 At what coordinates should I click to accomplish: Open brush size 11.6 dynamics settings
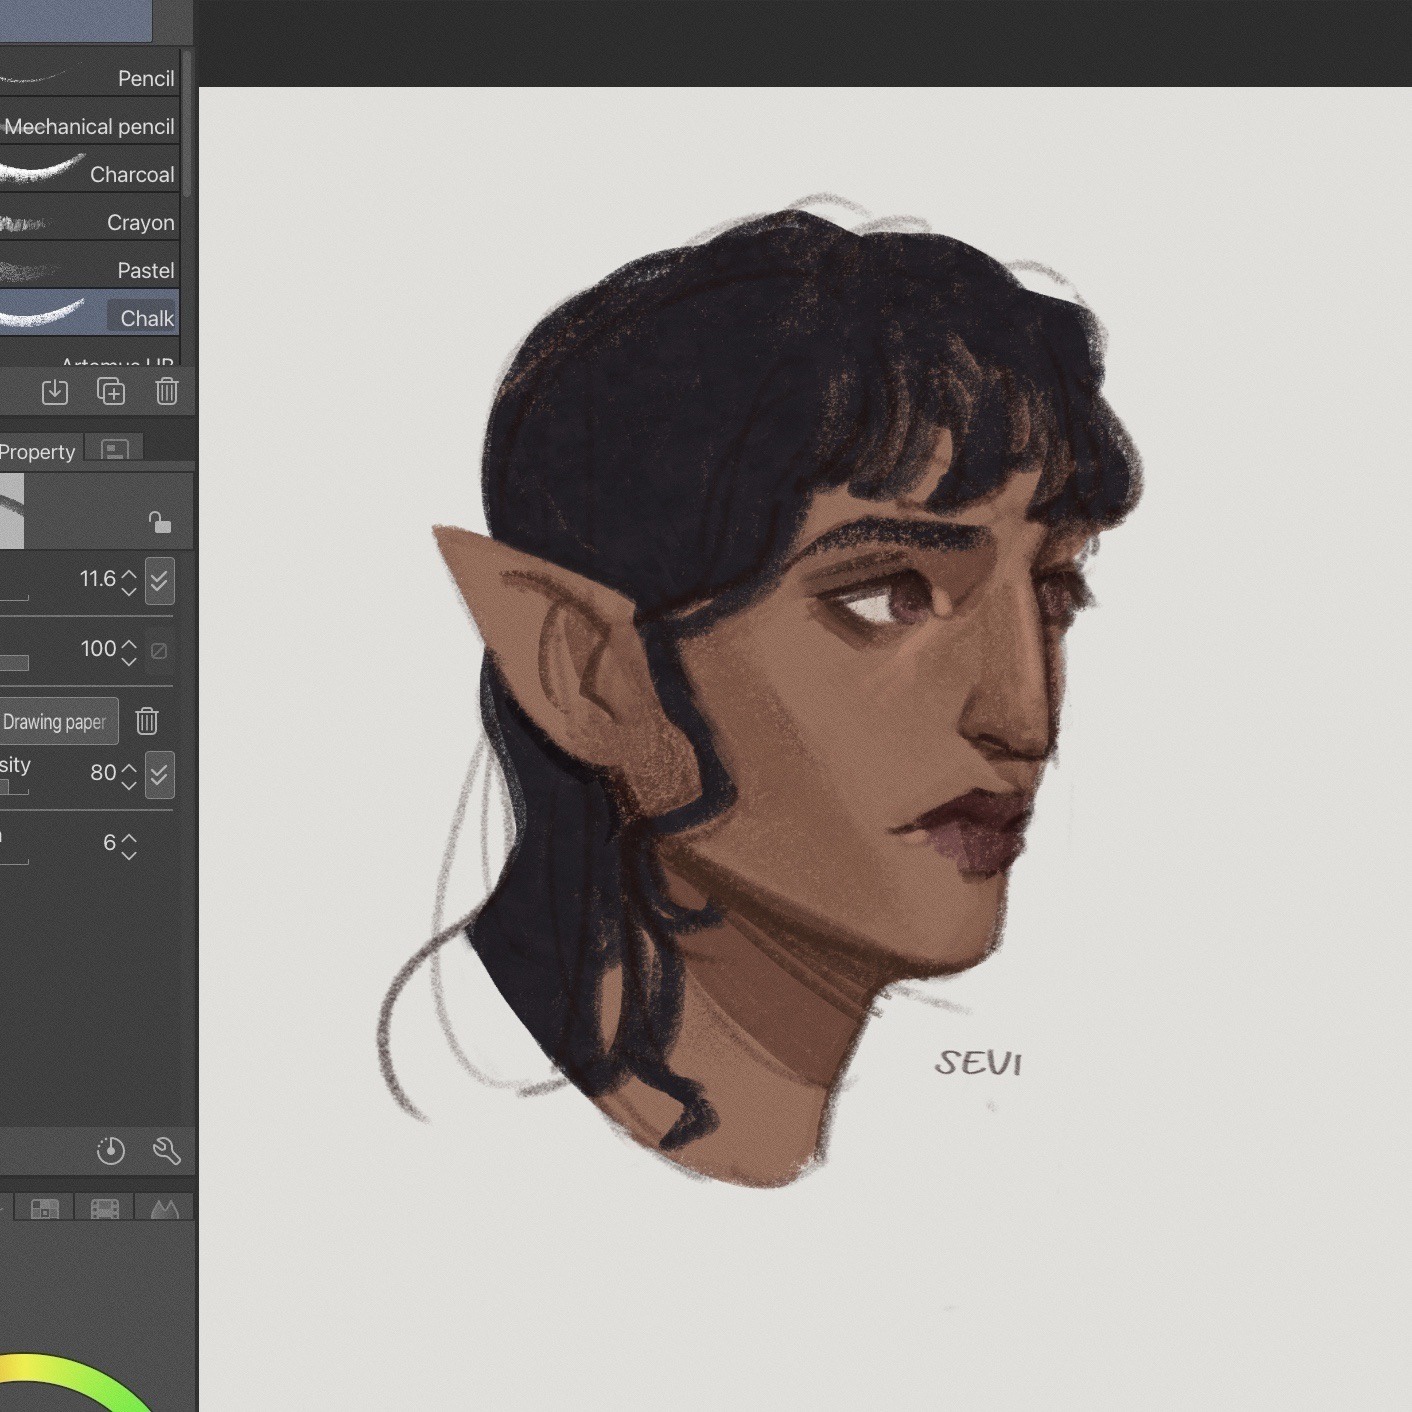click(160, 581)
